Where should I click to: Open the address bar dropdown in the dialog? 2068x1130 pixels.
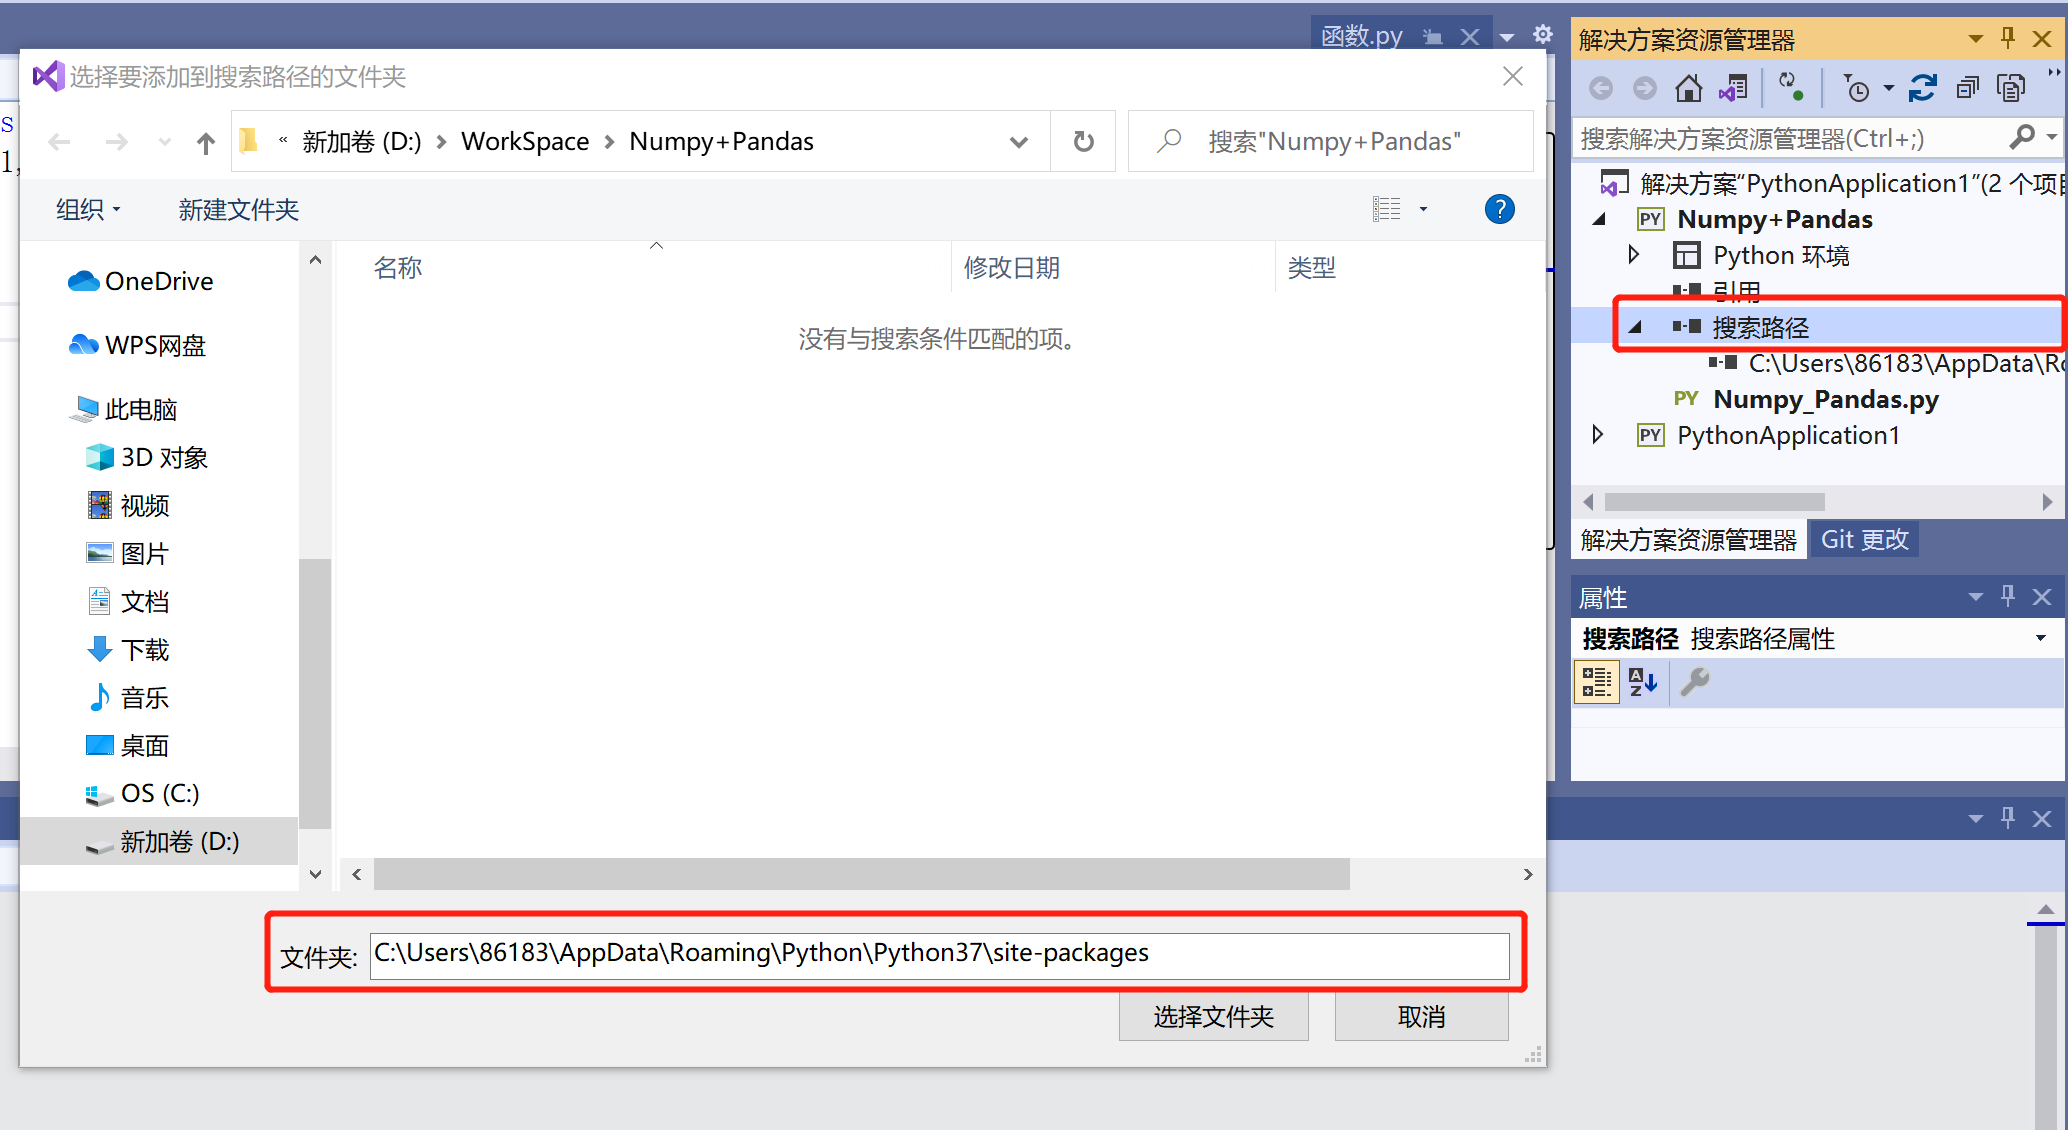tap(1019, 141)
